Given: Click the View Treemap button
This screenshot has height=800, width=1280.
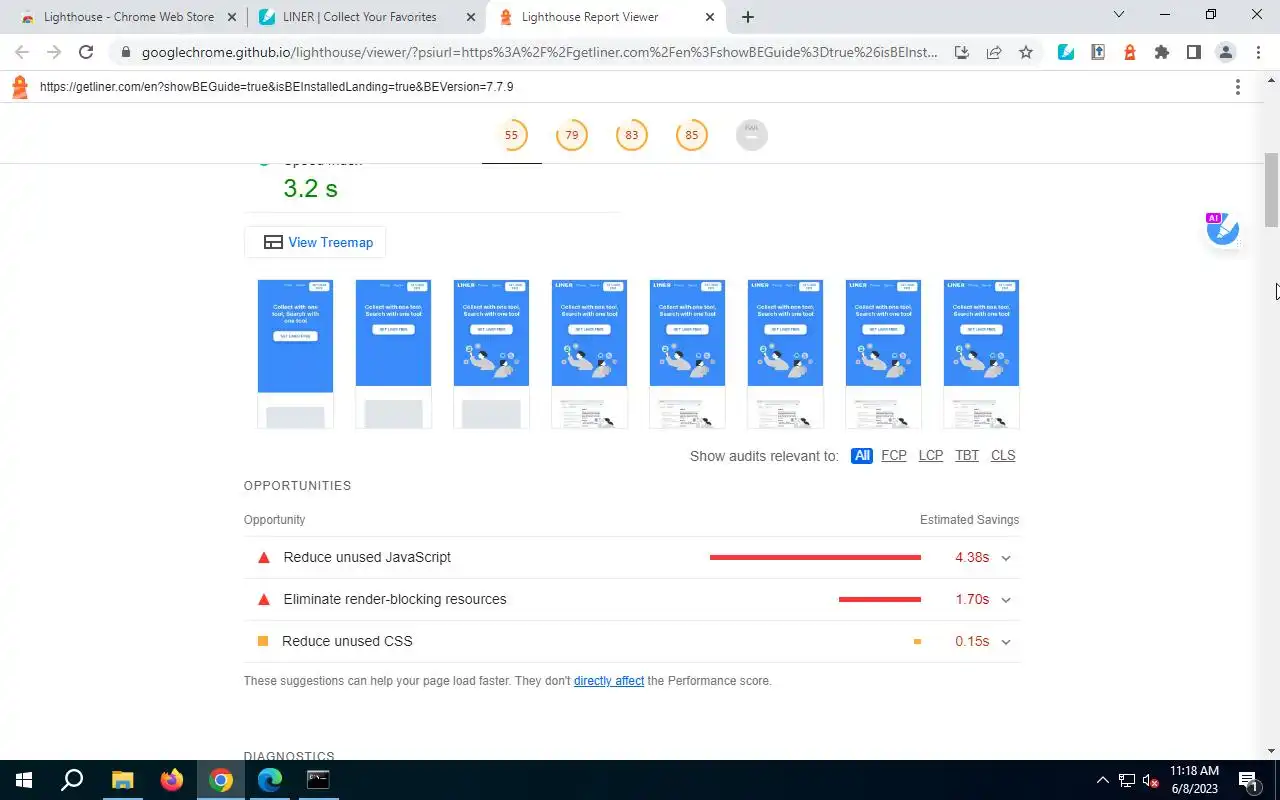Looking at the screenshot, I should [315, 242].
